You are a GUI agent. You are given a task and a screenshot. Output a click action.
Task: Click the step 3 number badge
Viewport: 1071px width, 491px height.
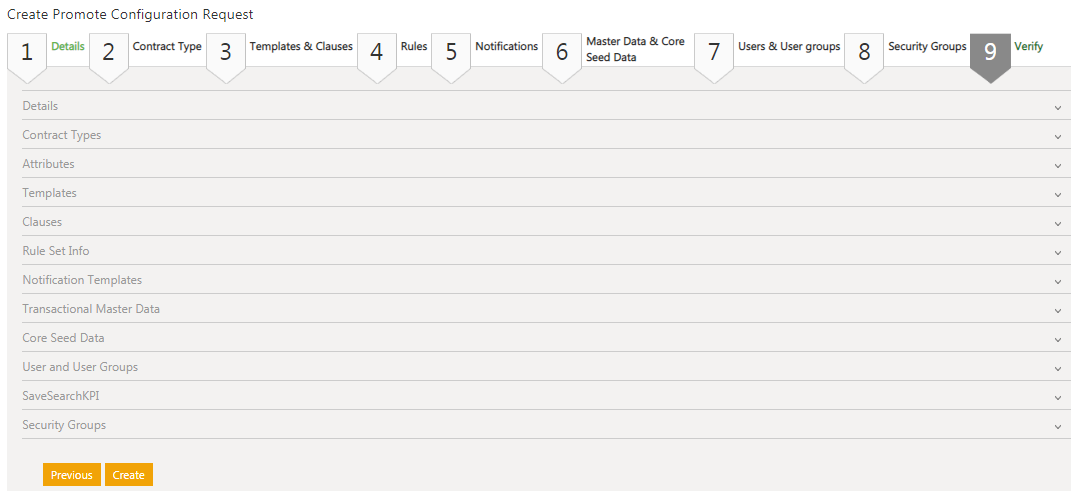226,53
